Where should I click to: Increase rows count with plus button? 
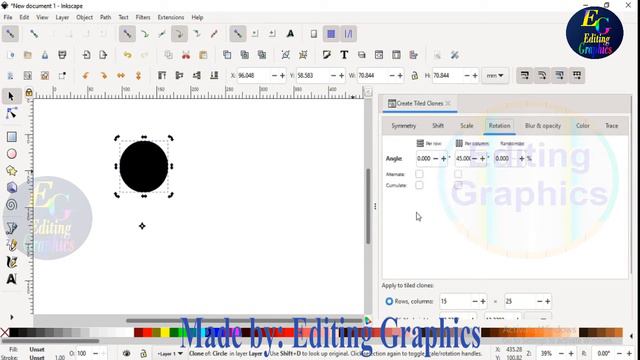483,301
